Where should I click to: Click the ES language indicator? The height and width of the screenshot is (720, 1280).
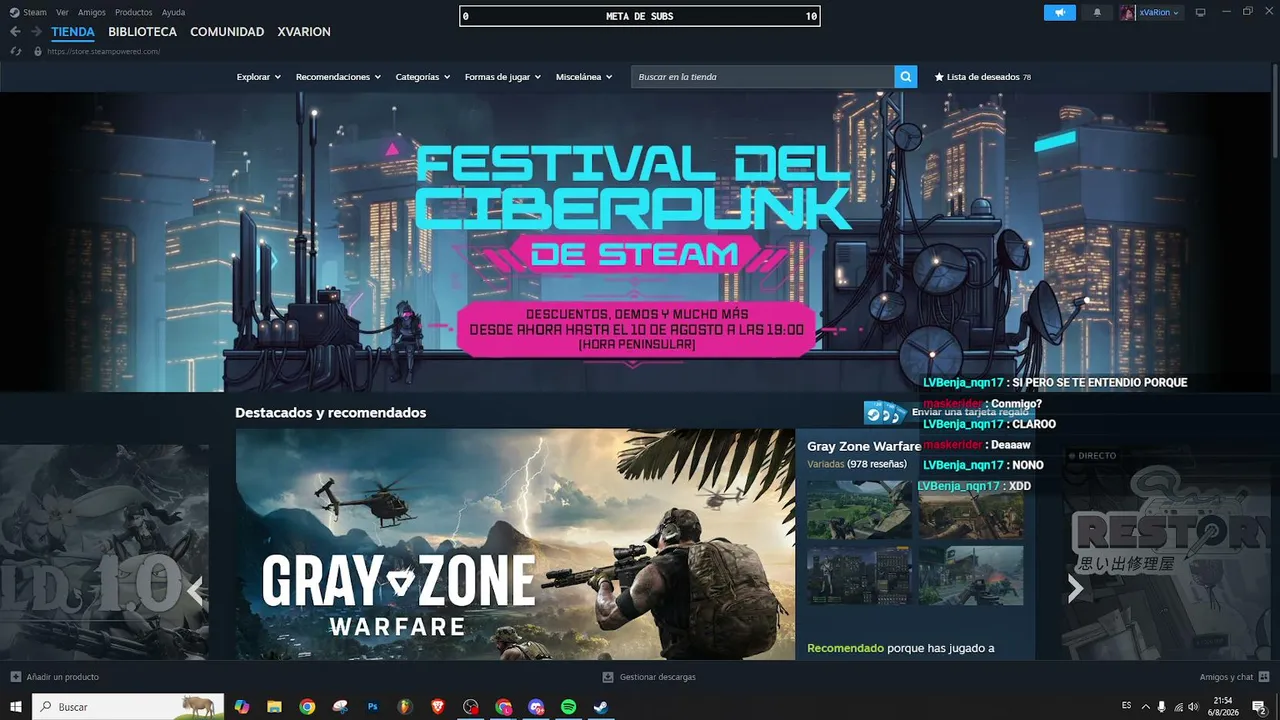coord(1127,705)
